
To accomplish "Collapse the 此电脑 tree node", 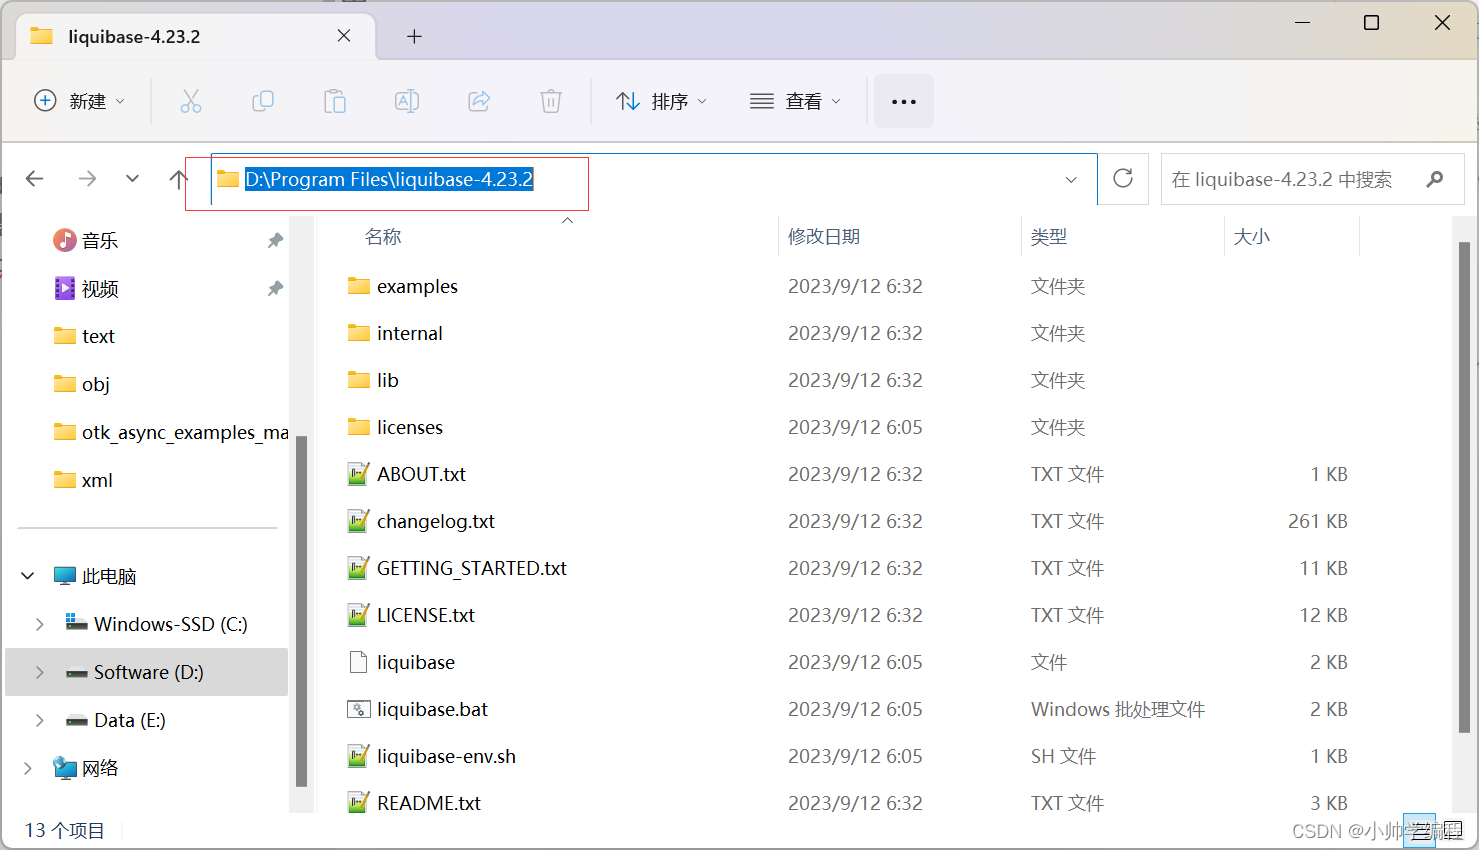I will [x=28, y=576].
